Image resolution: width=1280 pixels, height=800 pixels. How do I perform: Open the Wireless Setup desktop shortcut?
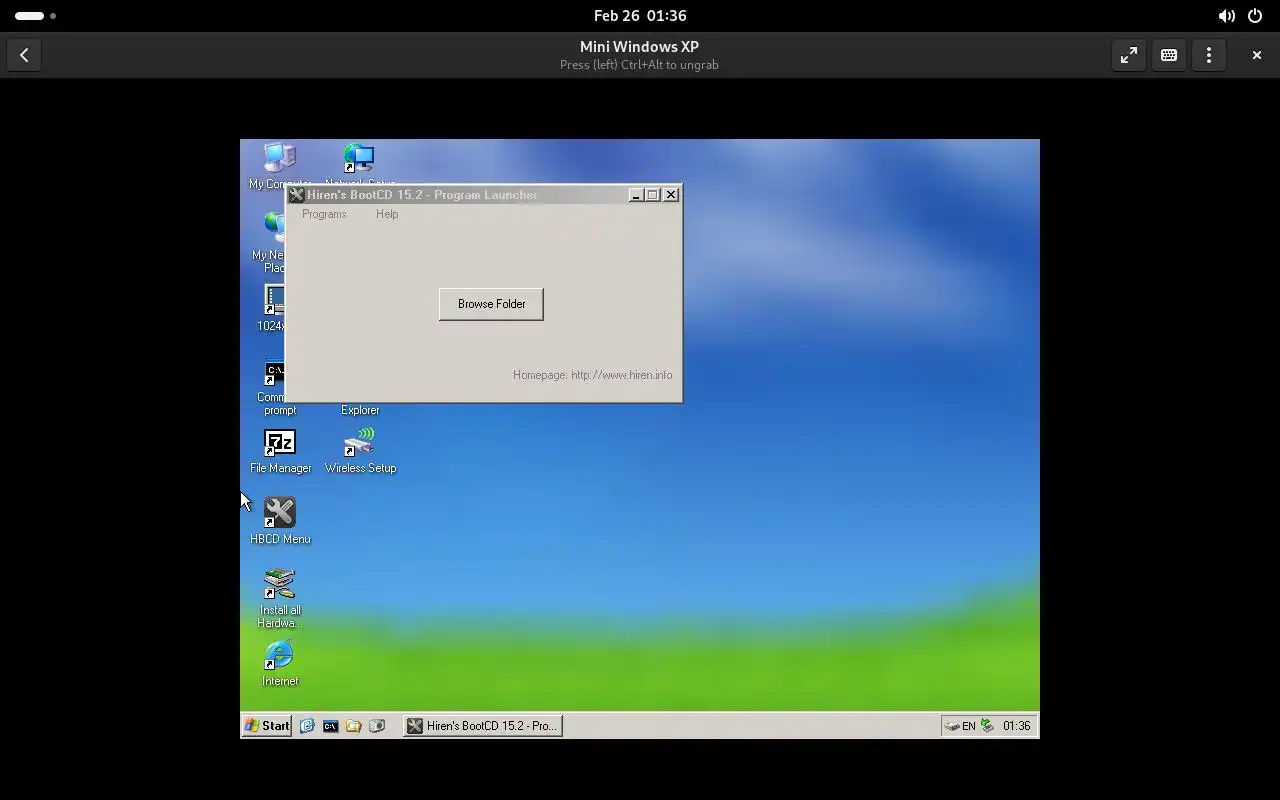click(360, 451)
